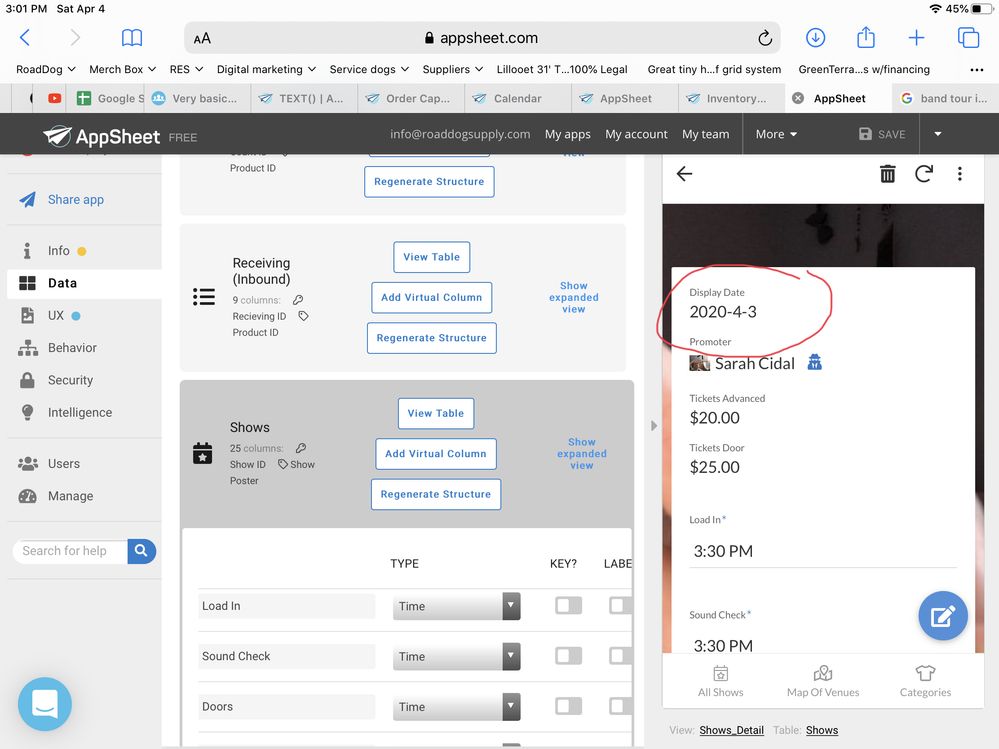Refresh the app preview with sync icon

coord(924,173)
